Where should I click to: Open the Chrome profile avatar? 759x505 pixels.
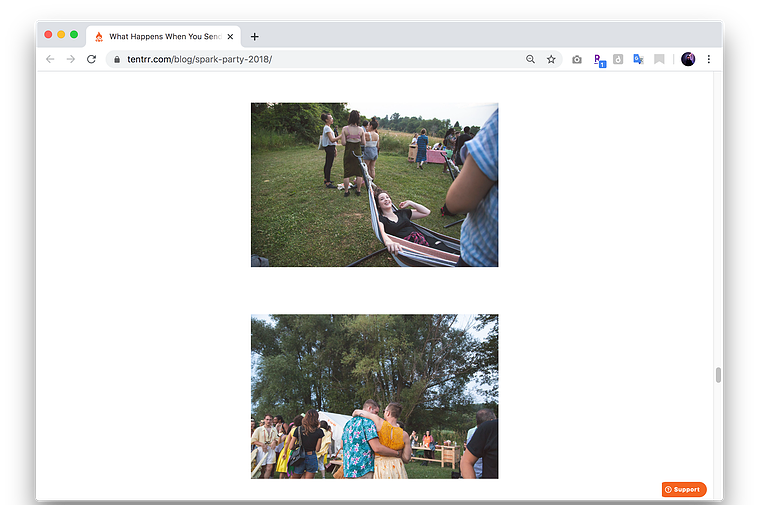[688, 59]
